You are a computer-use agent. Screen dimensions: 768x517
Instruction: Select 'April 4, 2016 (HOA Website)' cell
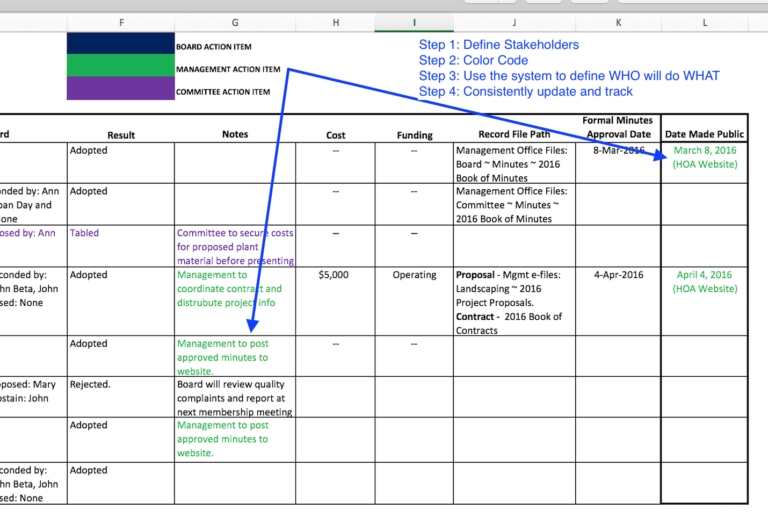(x=704, y=301)
